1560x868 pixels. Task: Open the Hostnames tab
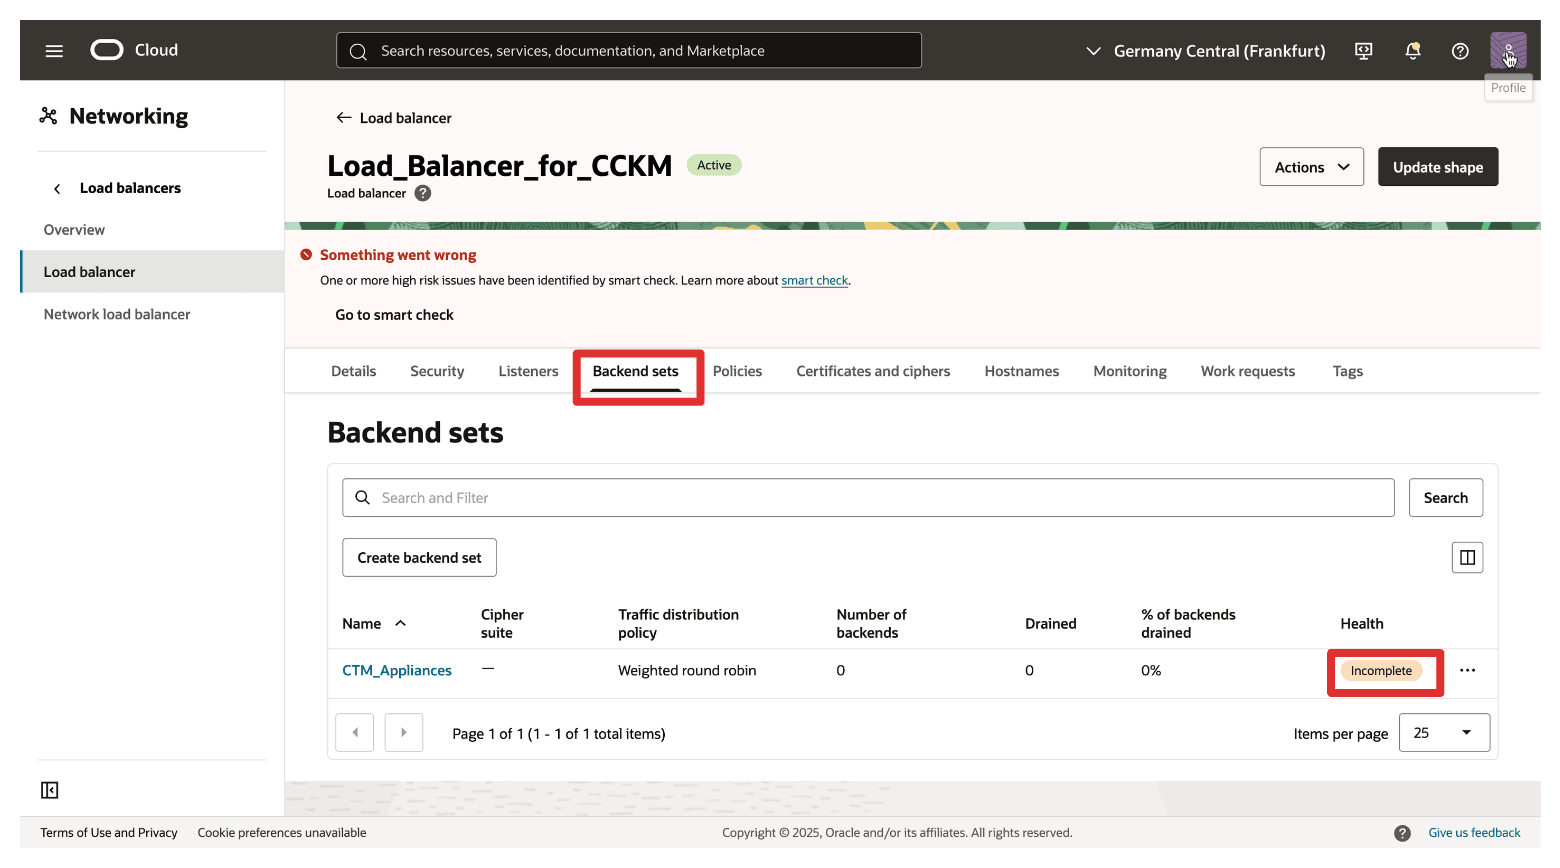point(1022,371)
